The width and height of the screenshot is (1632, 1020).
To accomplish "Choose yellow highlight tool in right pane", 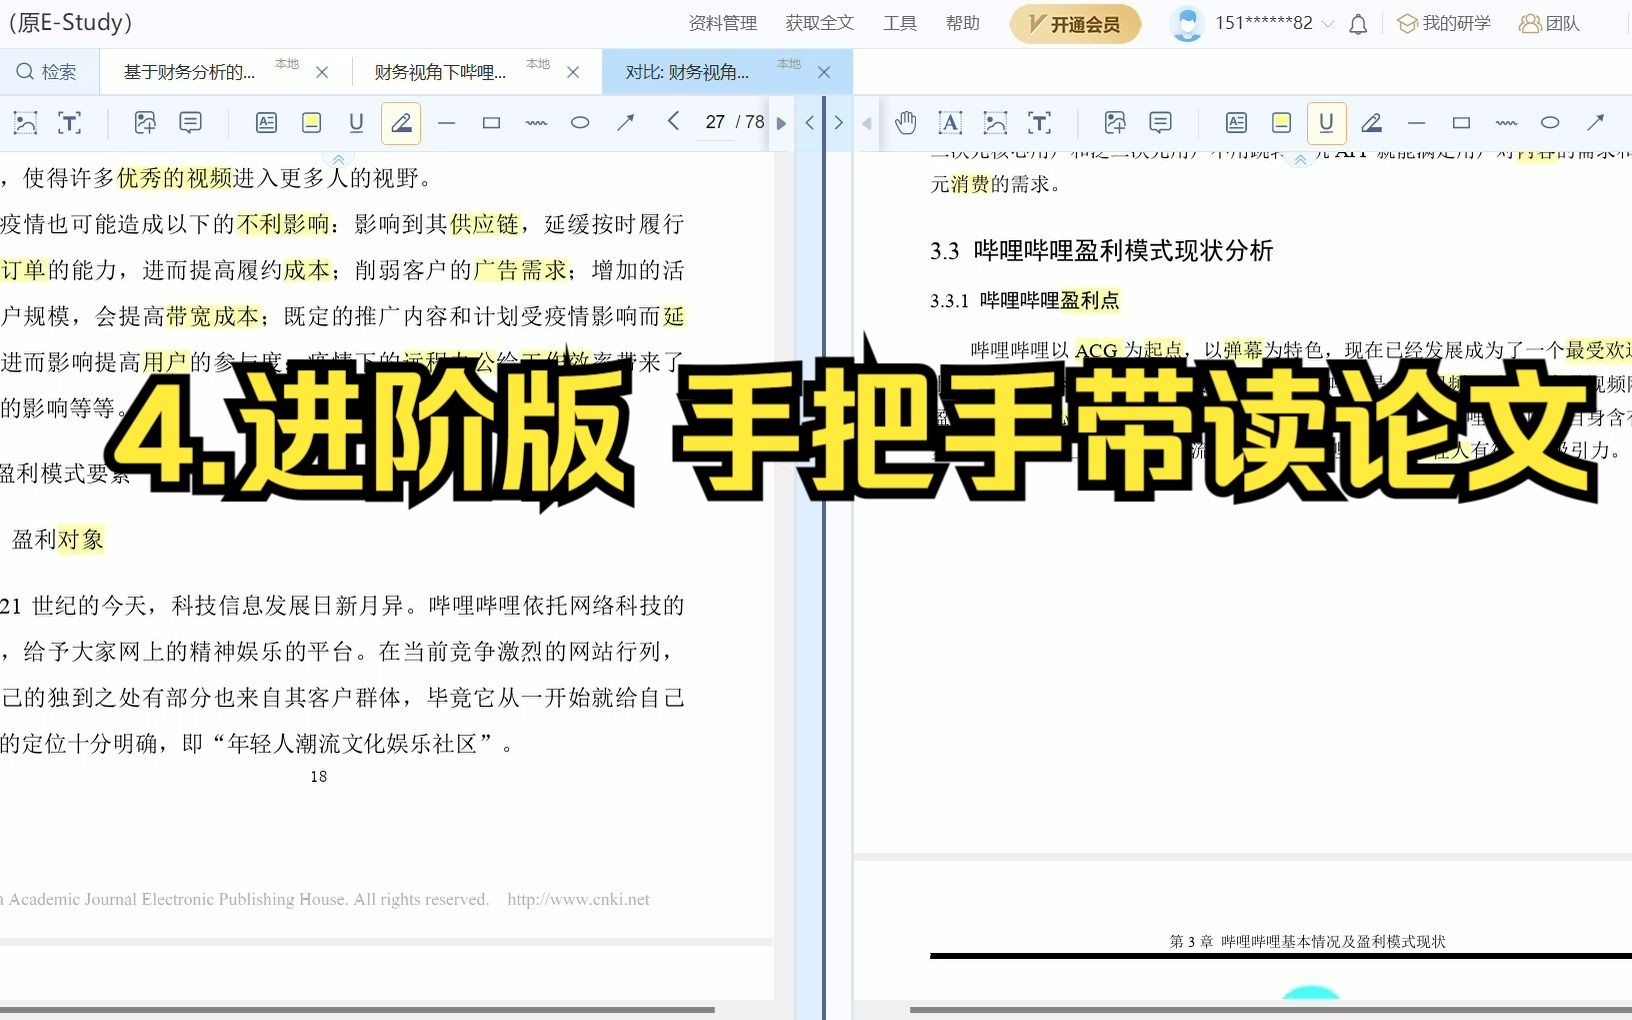I will pyautogui.click(x=1281, y=123).
